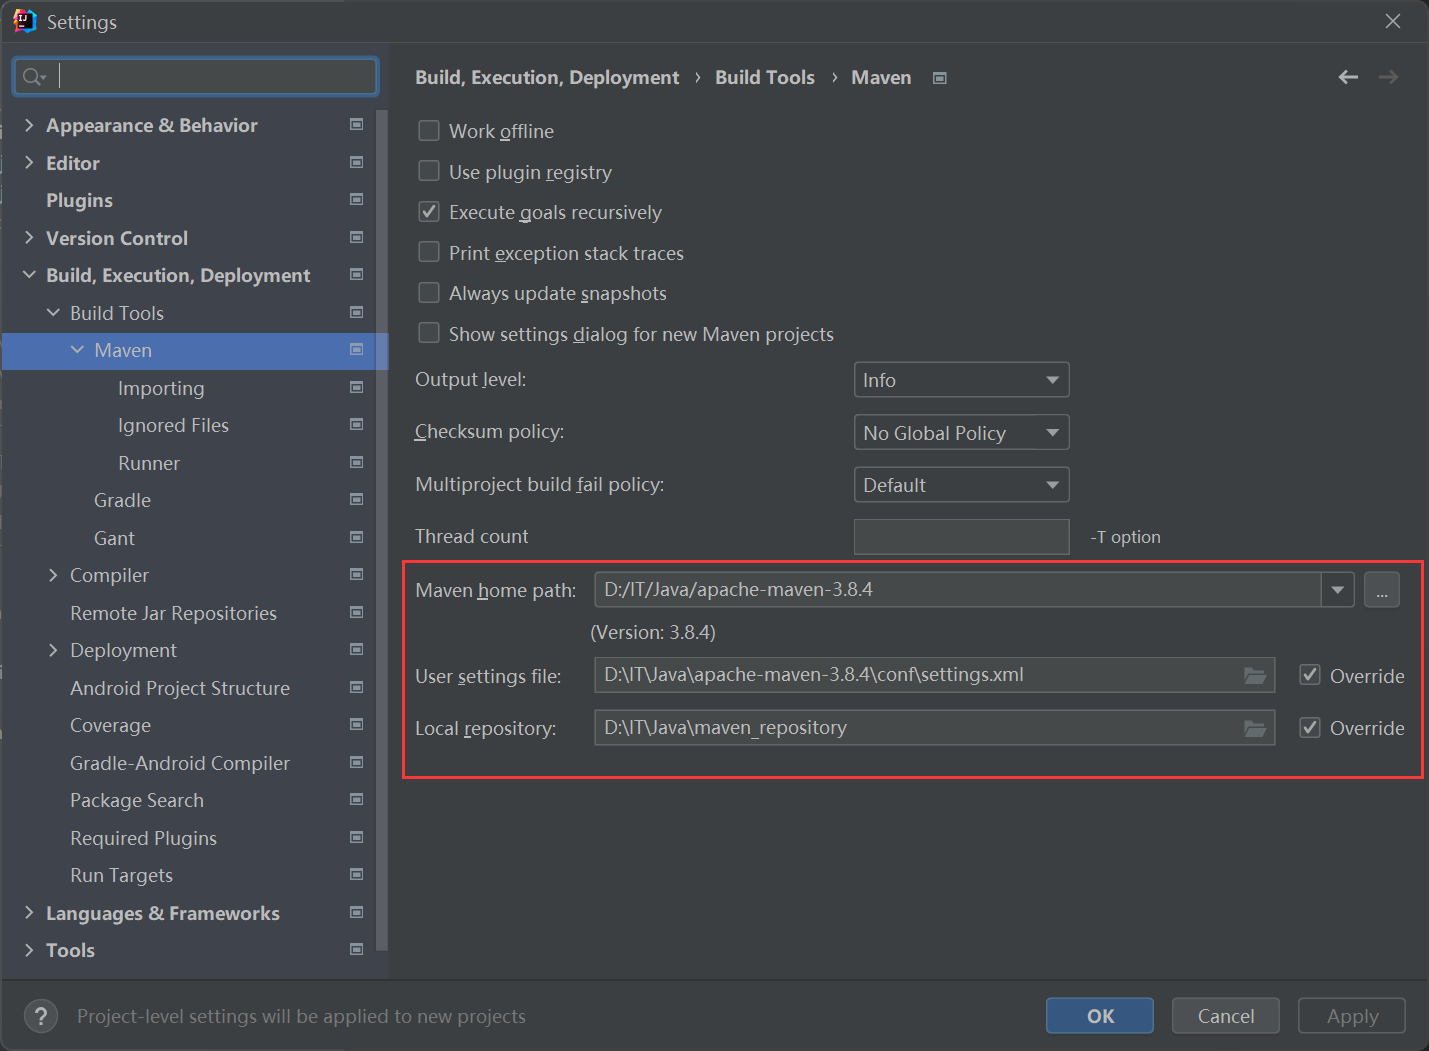
Task: Expand the Languages & Frameworks section
Action: click(x=29, y=912)
